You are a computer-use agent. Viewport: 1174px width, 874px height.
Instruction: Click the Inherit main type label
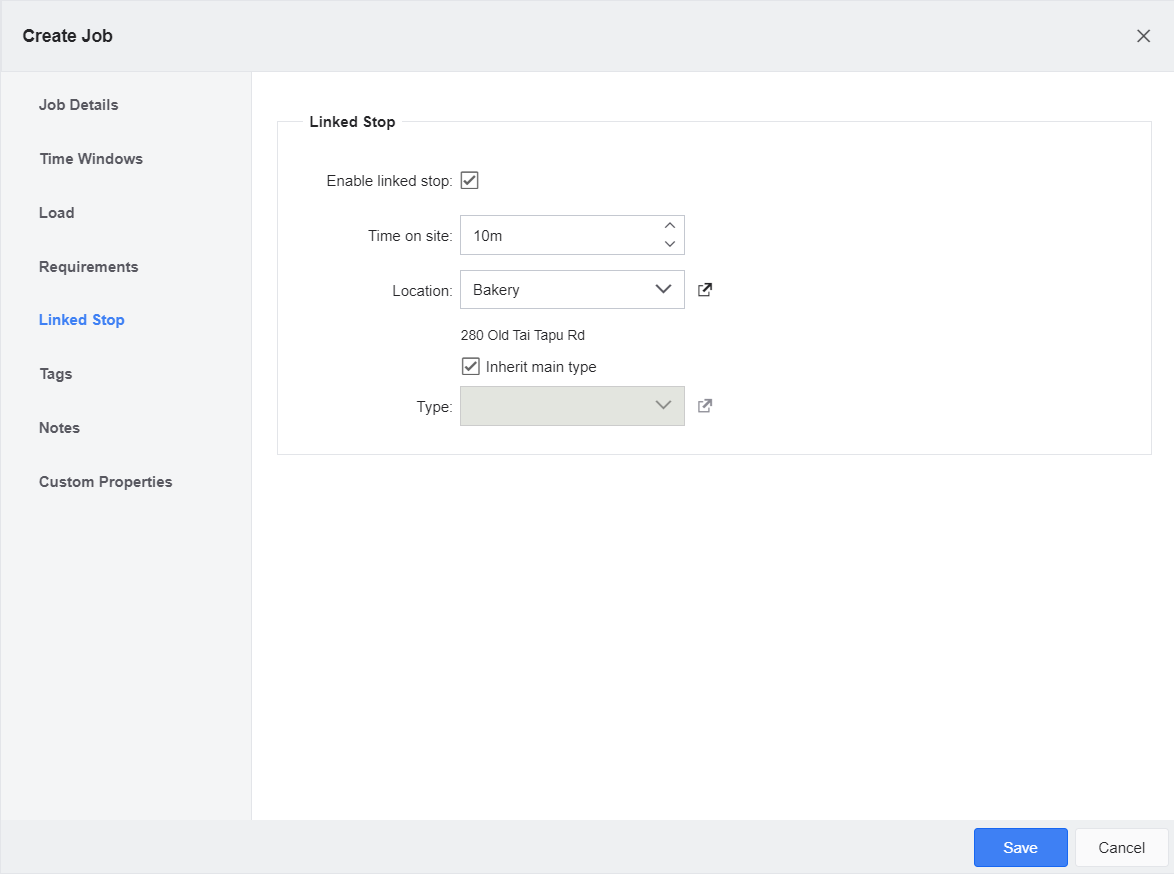point(541,367)
